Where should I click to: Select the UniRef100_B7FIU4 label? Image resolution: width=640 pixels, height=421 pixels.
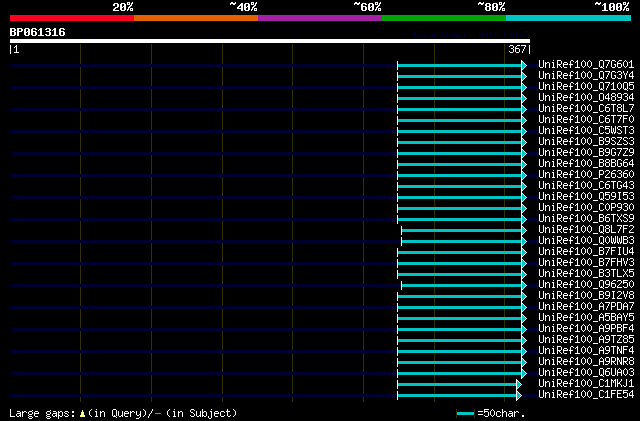[586, 252]
